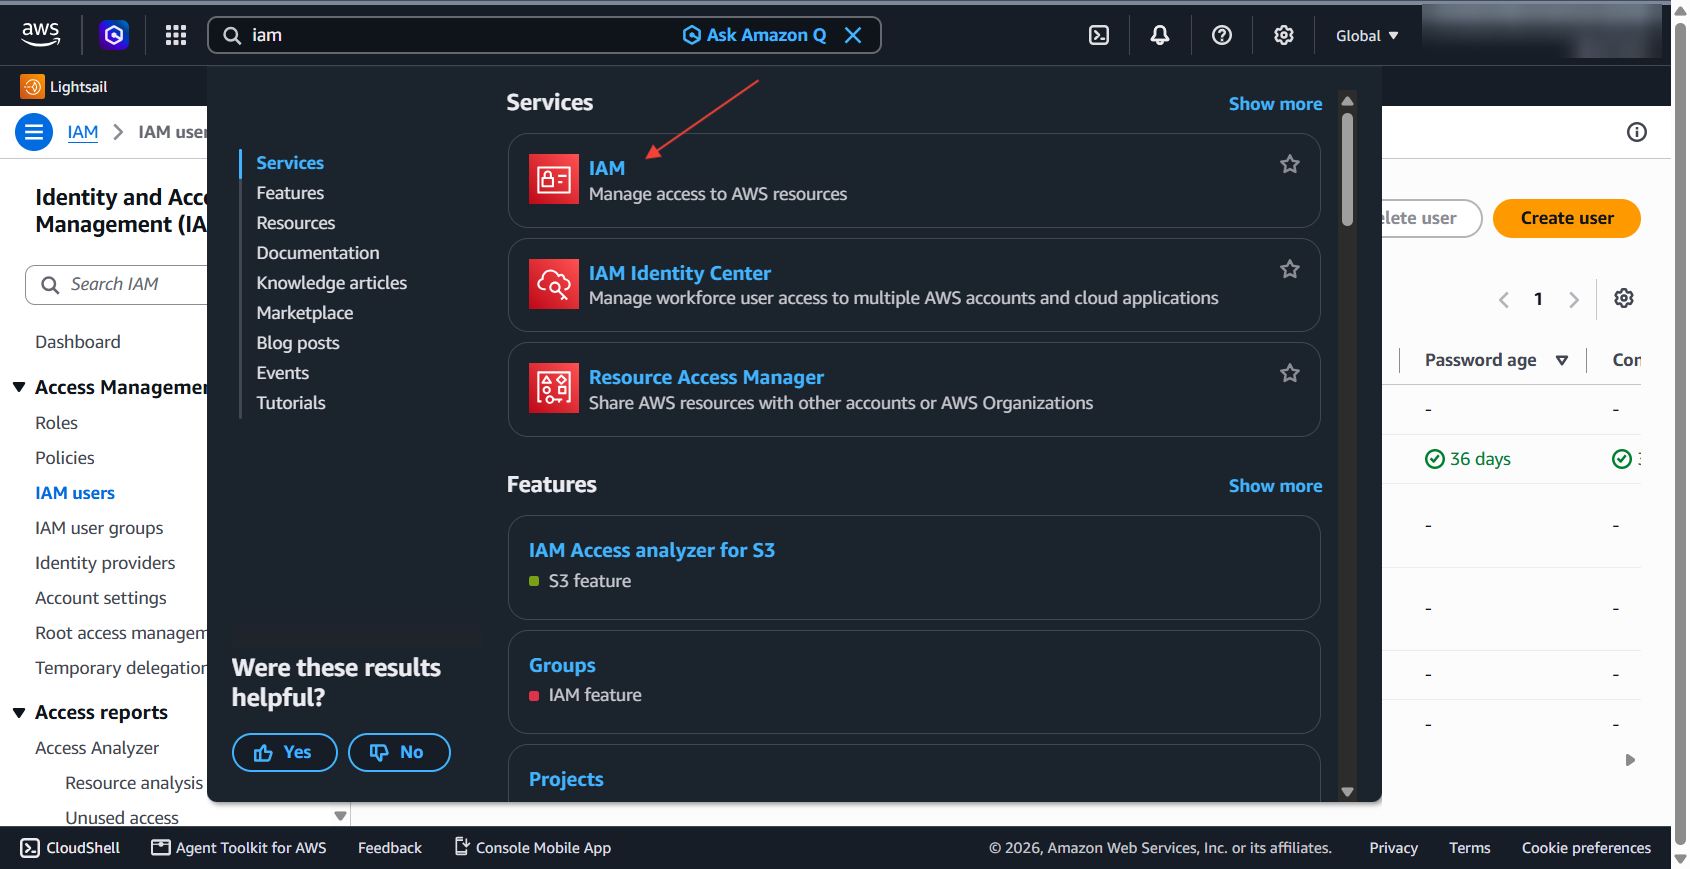The width and height of the screenshot is (1690, 869).
Task: Open the services grid menu icon
Action: [176, 35]
